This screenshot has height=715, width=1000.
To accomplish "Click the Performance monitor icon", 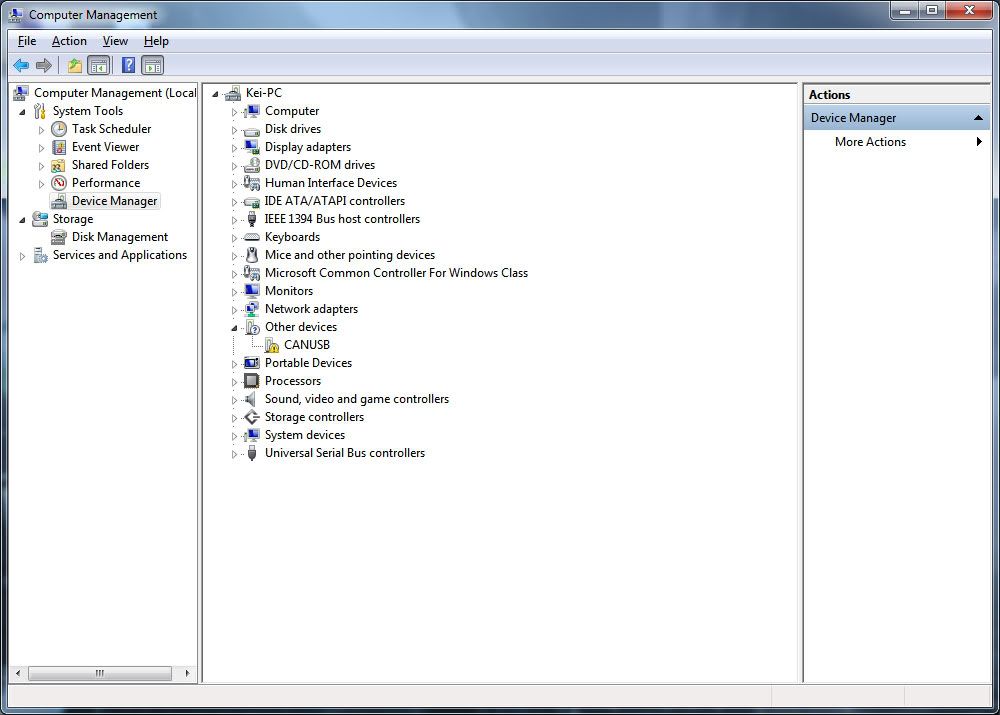I will pyautogui.click(x=59, y=183).
